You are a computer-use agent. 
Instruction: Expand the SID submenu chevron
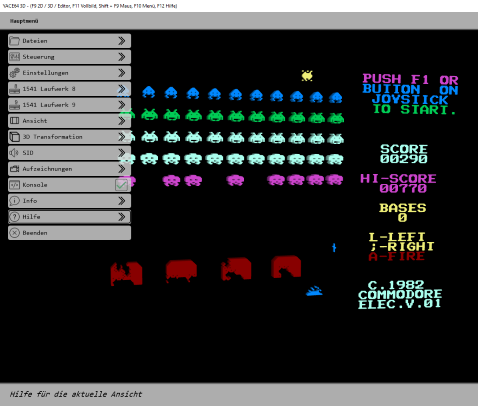122,153
